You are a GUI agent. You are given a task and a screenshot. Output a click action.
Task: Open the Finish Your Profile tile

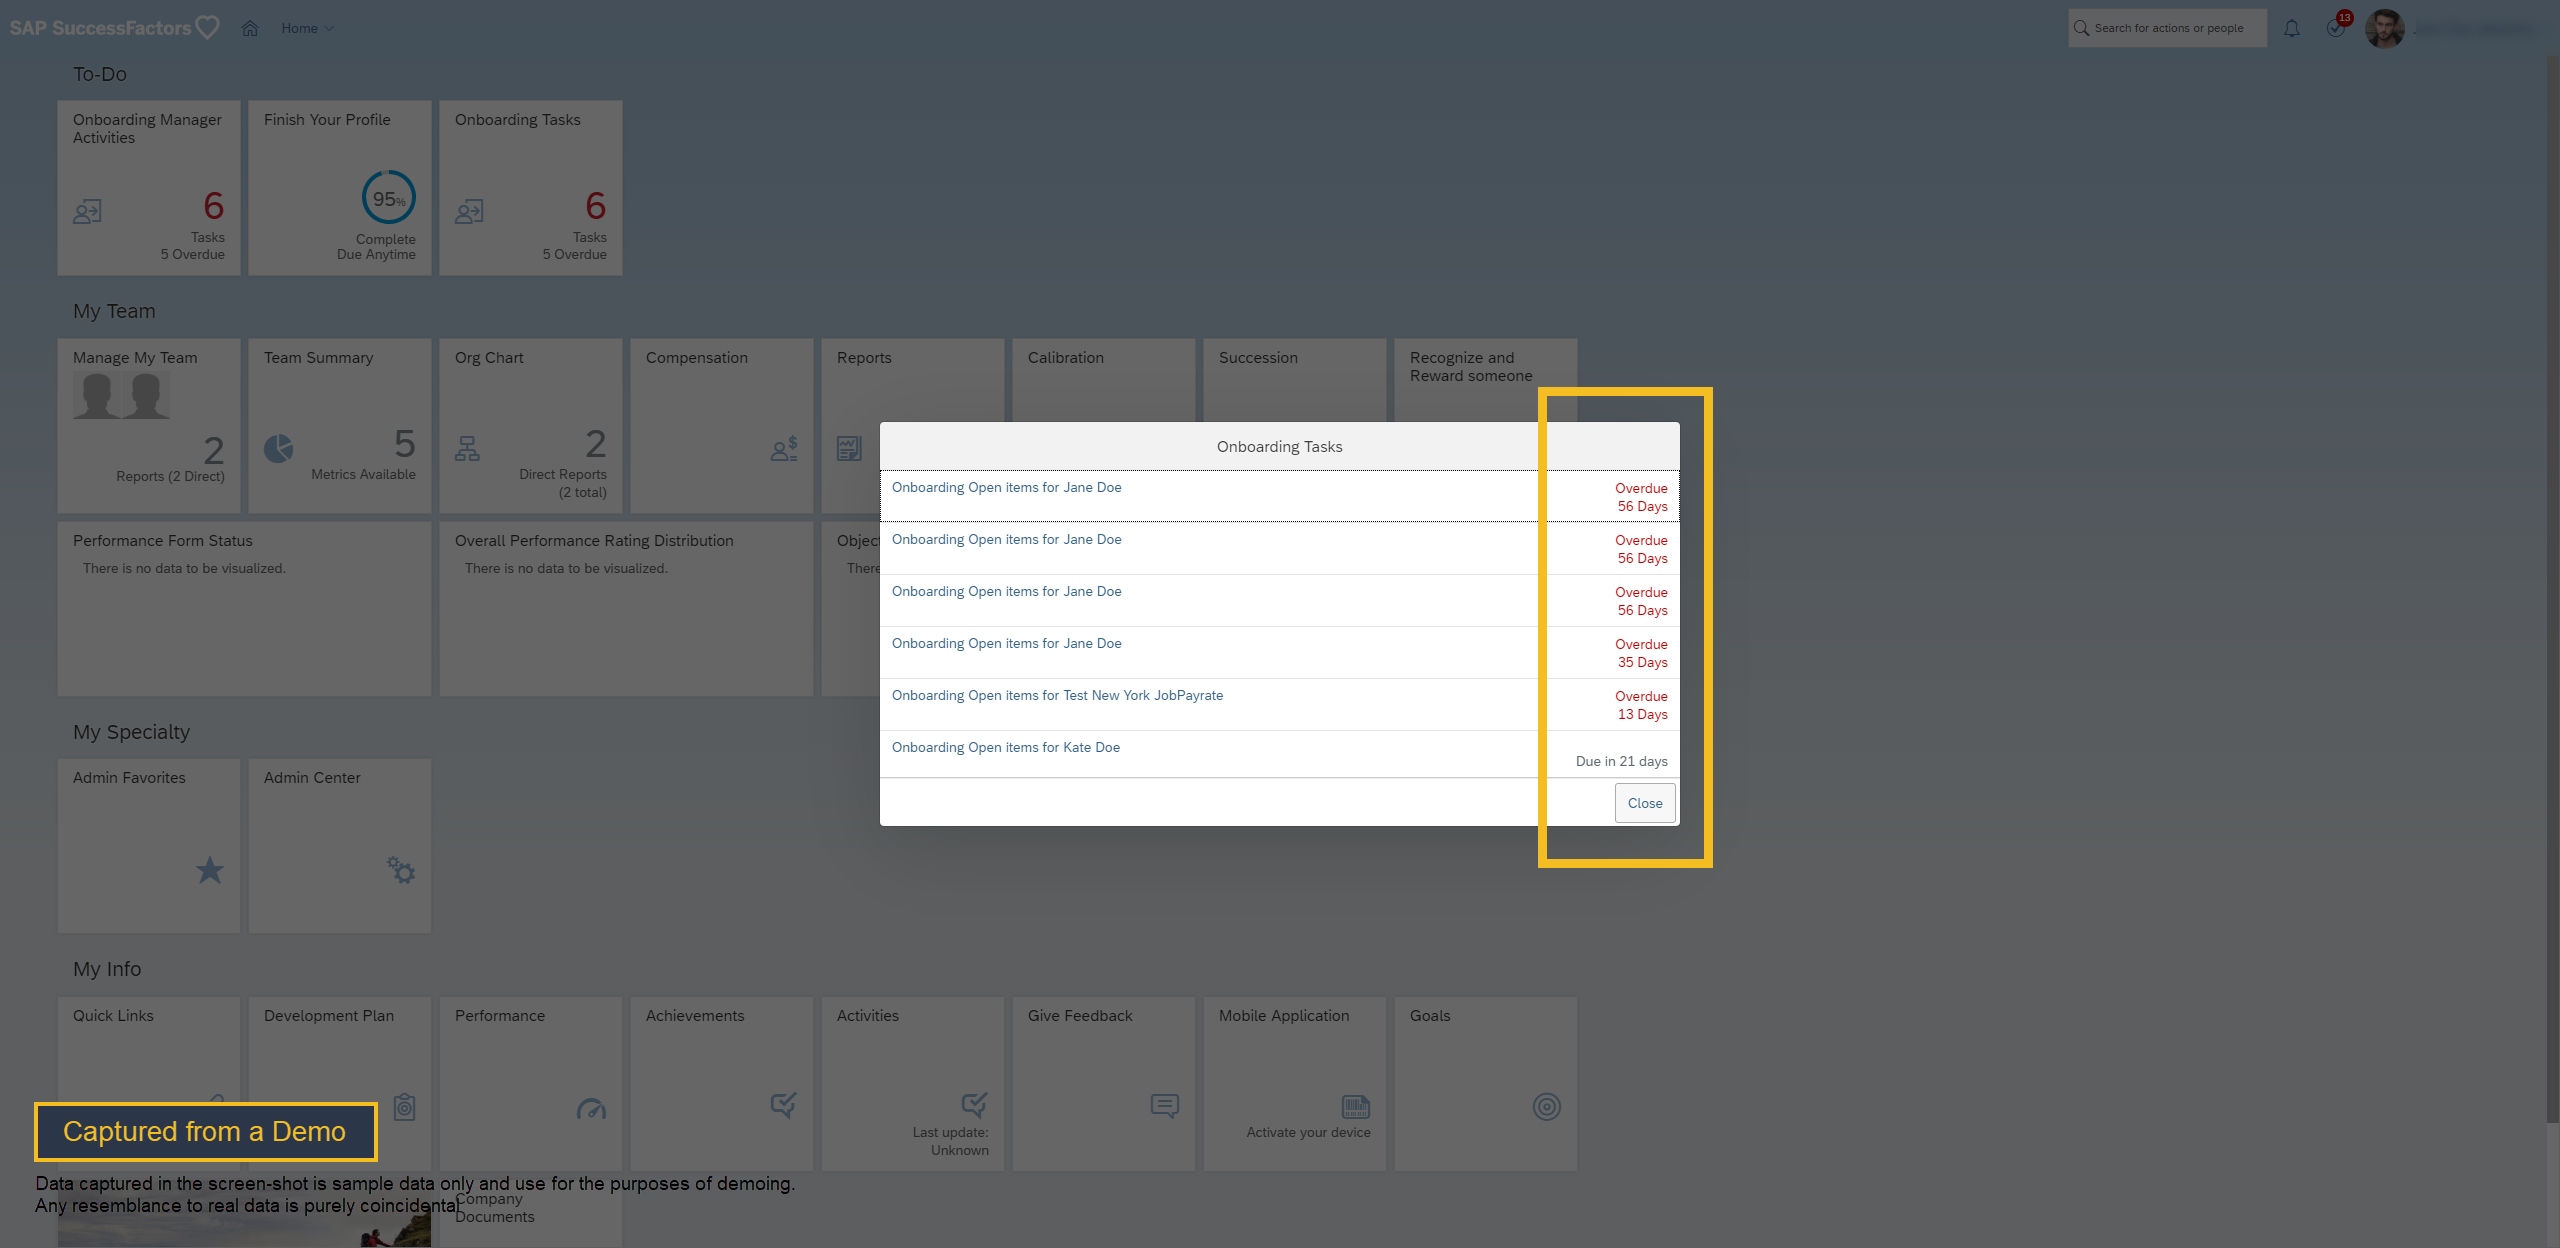340,187
